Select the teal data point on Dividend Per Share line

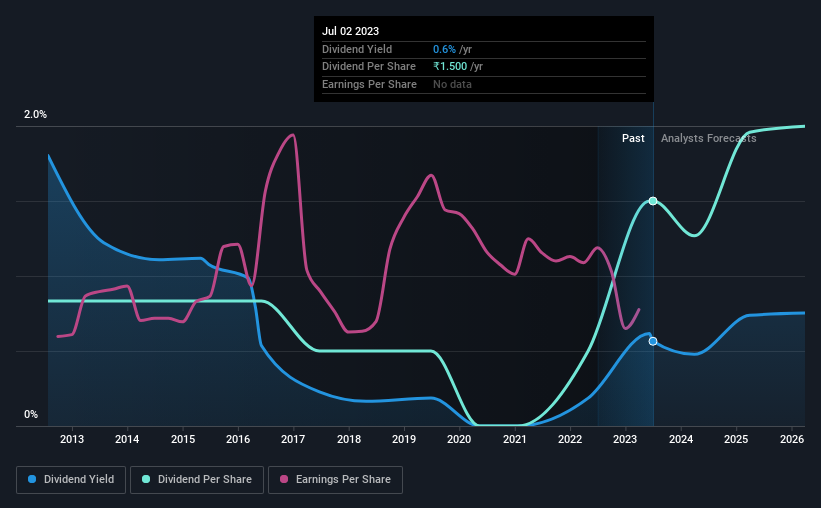[653, 201]
